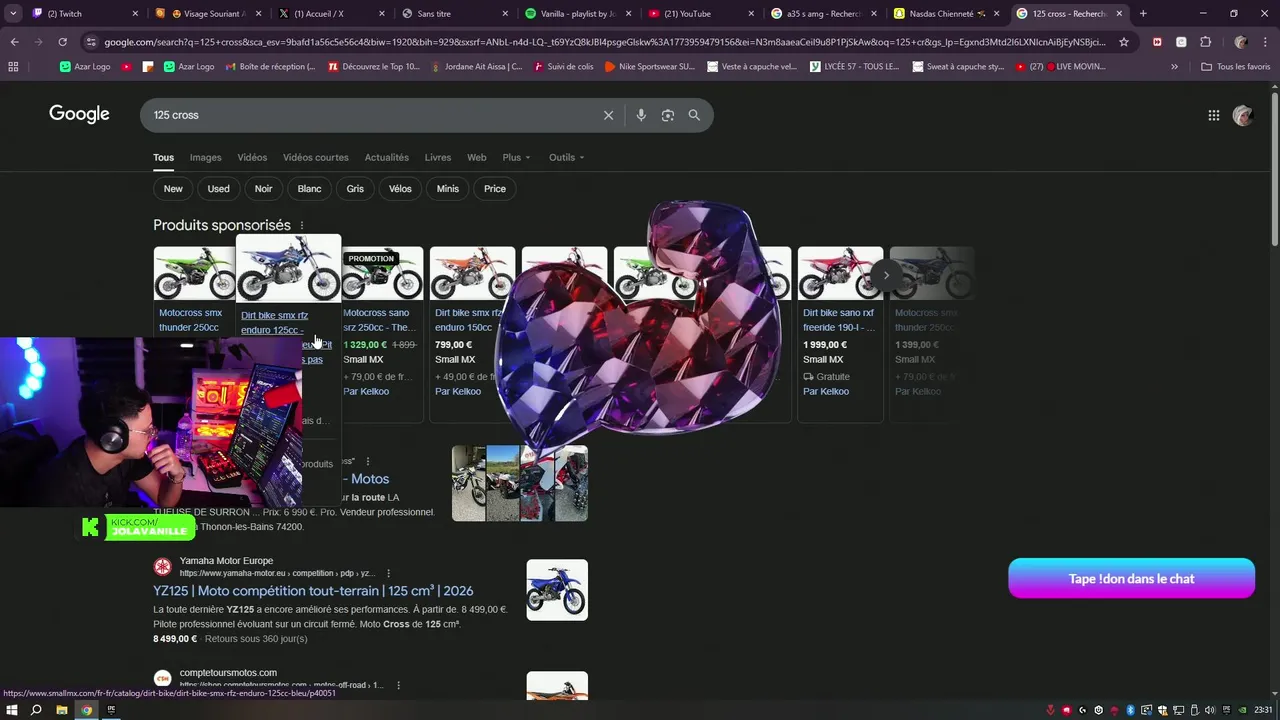Apply the Noir filter chip
This screenshot has height=720, width=1280.
coord(263,189)
